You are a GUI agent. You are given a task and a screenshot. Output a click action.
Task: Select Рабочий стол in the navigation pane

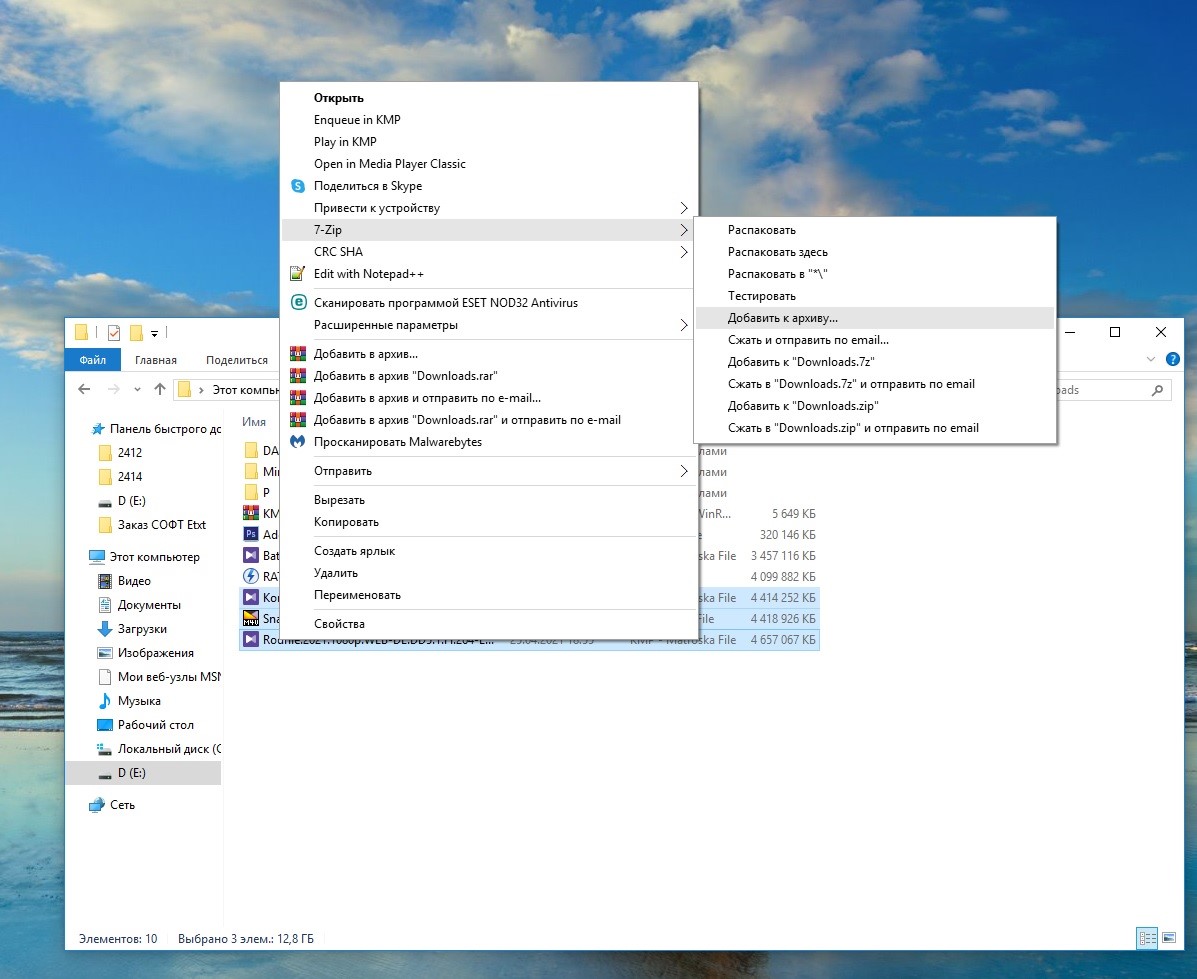coord(155,725)
